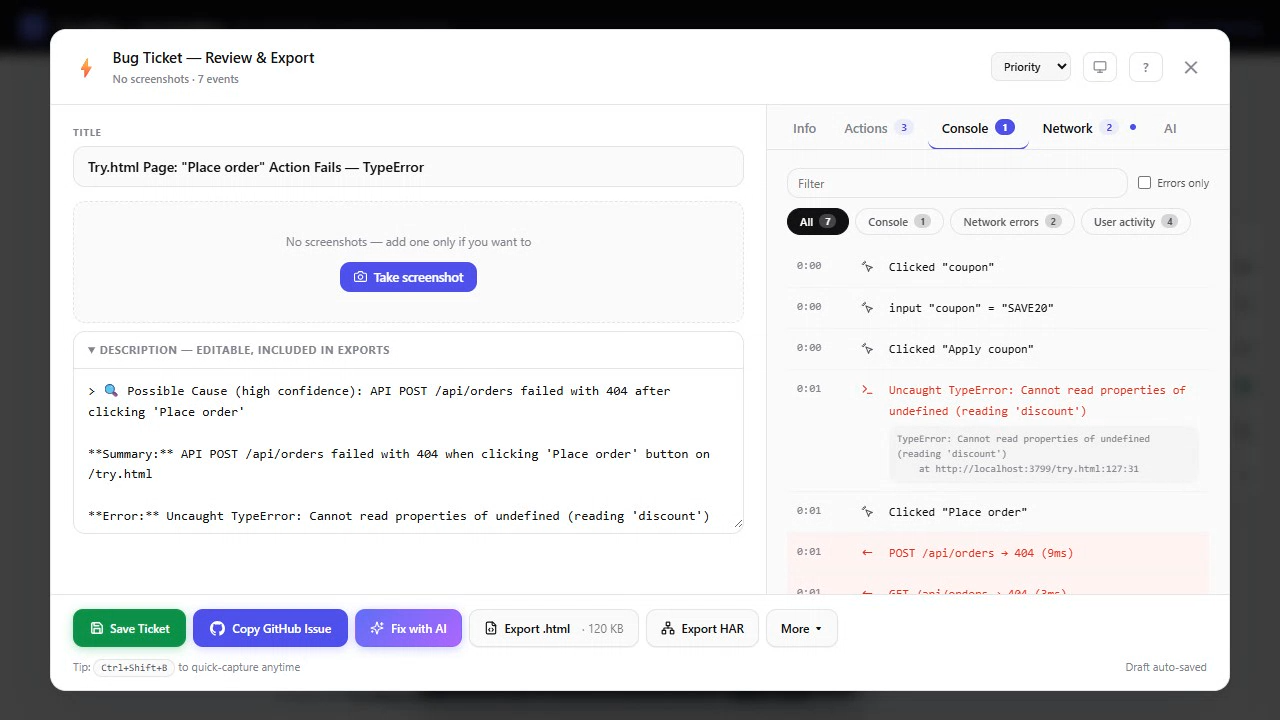
Task: Close the Bug Ticket dialog
Action: [x=1191, y=67]
